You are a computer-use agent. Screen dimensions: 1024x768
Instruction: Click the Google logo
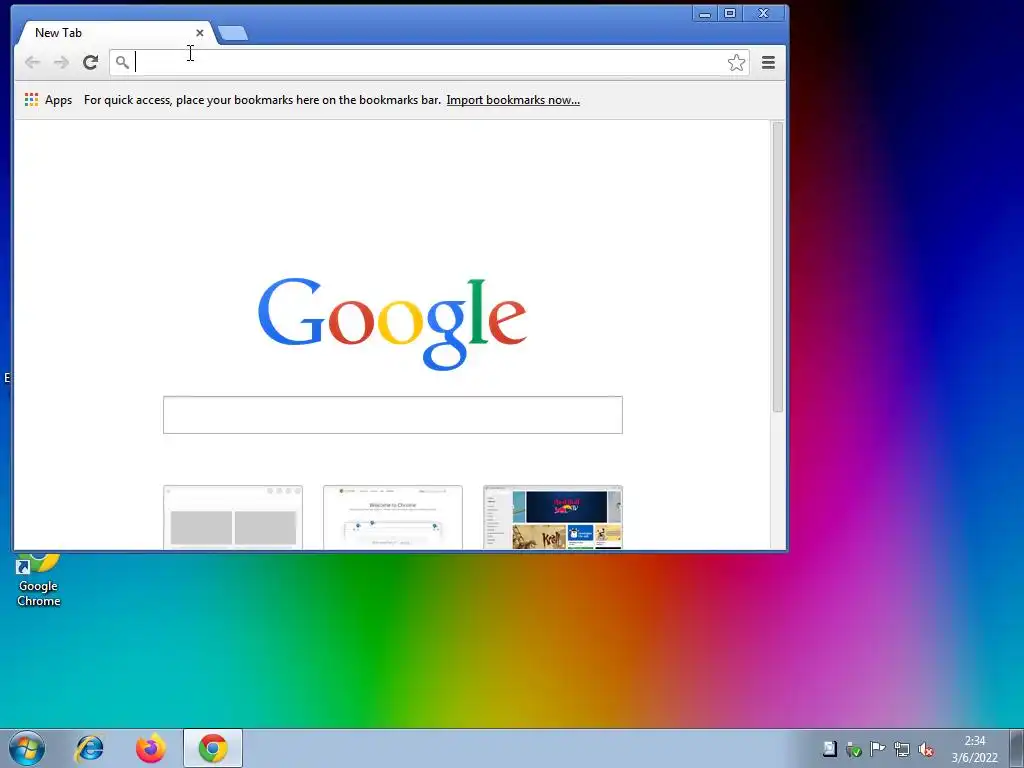392,323
